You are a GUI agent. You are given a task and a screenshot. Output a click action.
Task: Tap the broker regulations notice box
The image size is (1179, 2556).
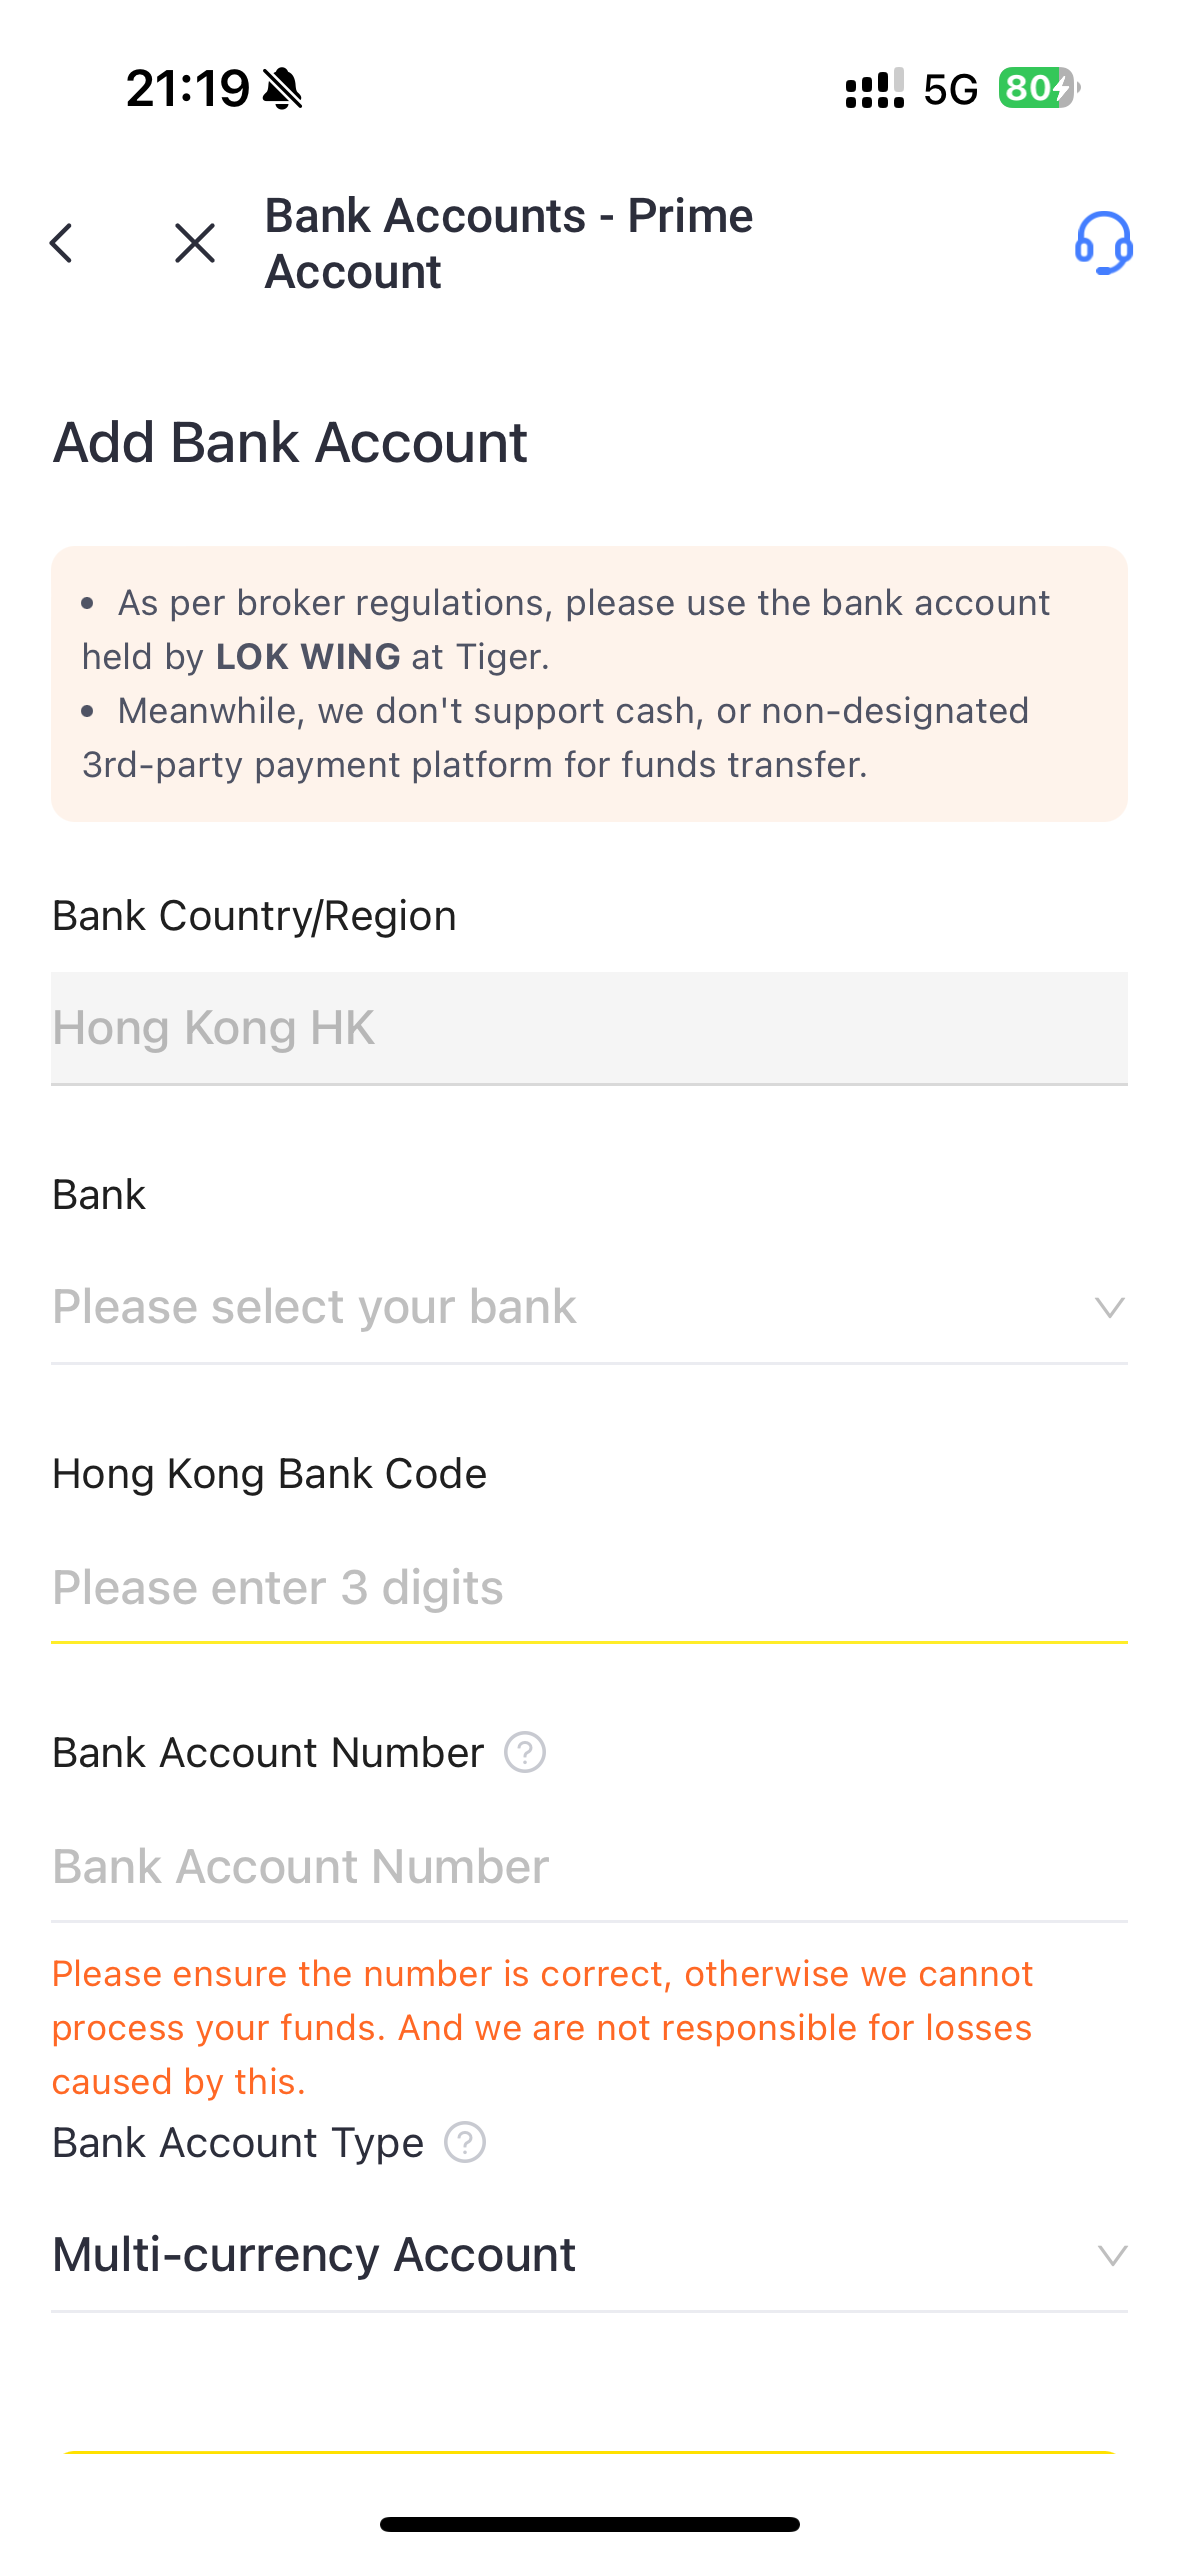pyautogui.click(x=589, y=684)
